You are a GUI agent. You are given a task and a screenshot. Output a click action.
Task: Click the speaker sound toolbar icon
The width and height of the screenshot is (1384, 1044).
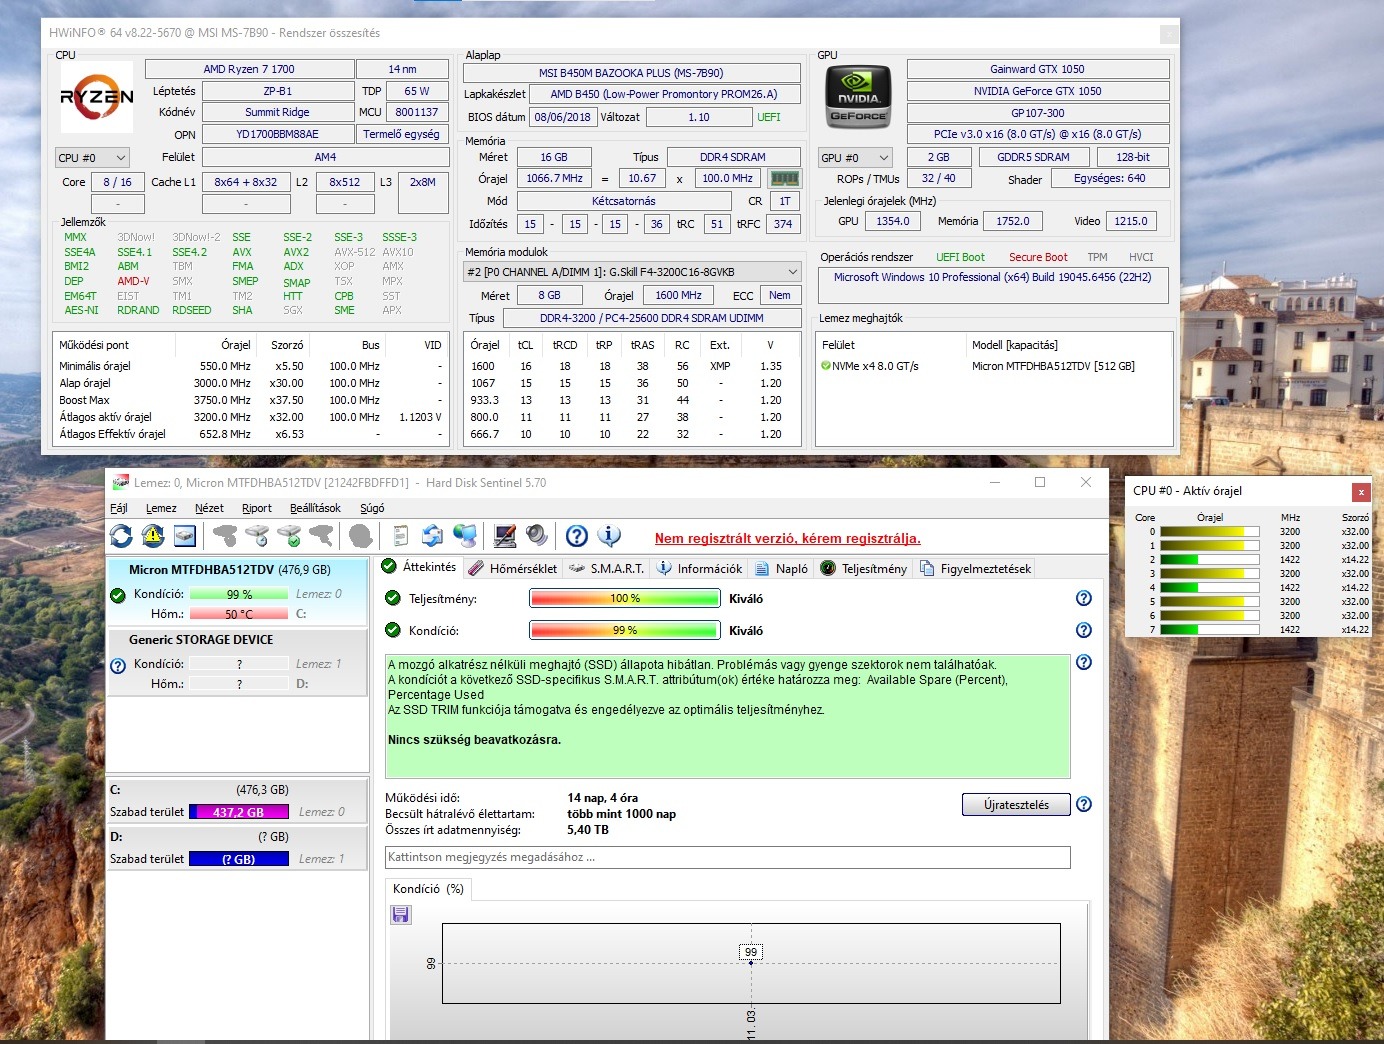(537, 536)
